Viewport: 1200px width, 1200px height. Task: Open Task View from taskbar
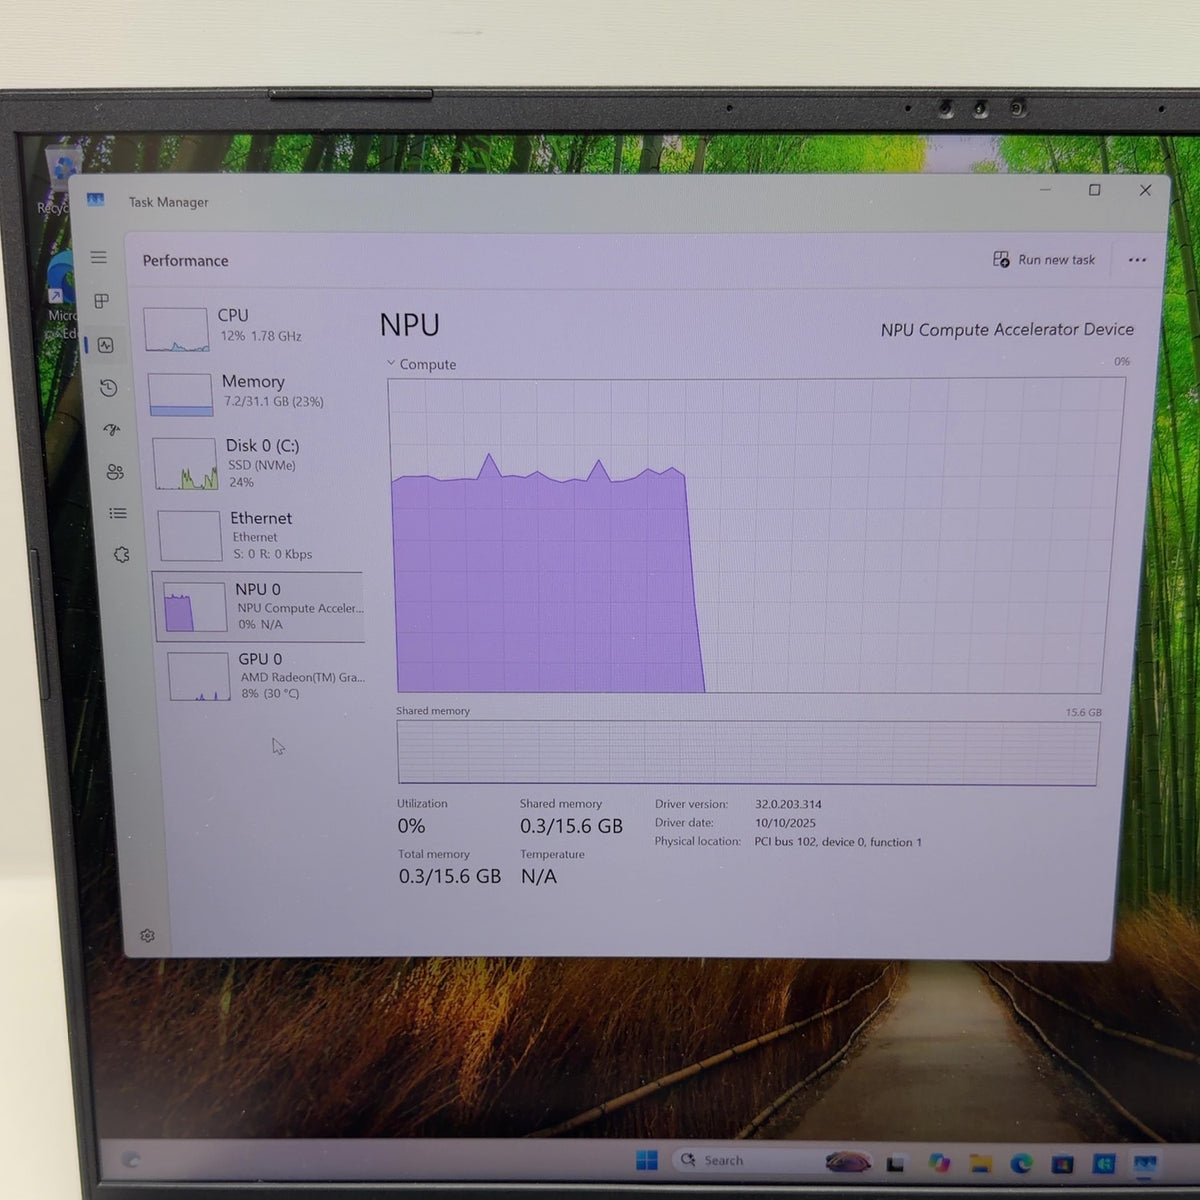tap(895, 1163)
